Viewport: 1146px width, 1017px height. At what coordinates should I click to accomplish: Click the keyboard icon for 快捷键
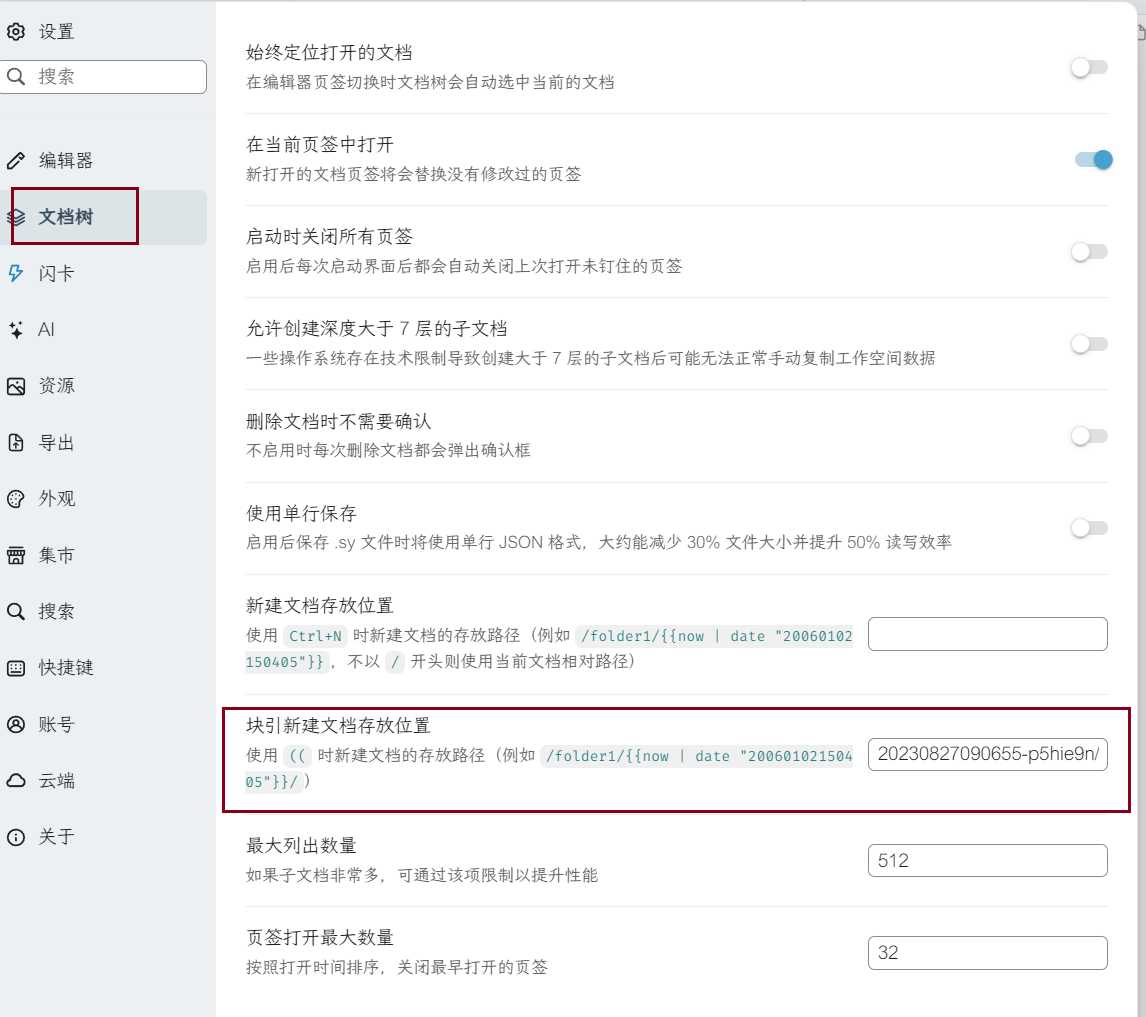pyautogui.click(x=16, y=668)
